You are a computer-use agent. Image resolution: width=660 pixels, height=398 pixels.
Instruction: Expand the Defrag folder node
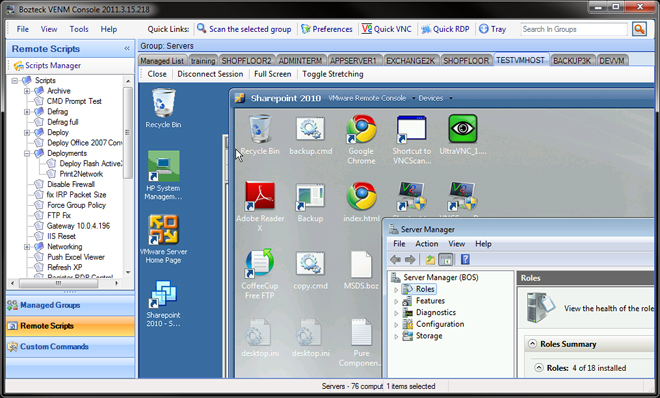point(27,111)
